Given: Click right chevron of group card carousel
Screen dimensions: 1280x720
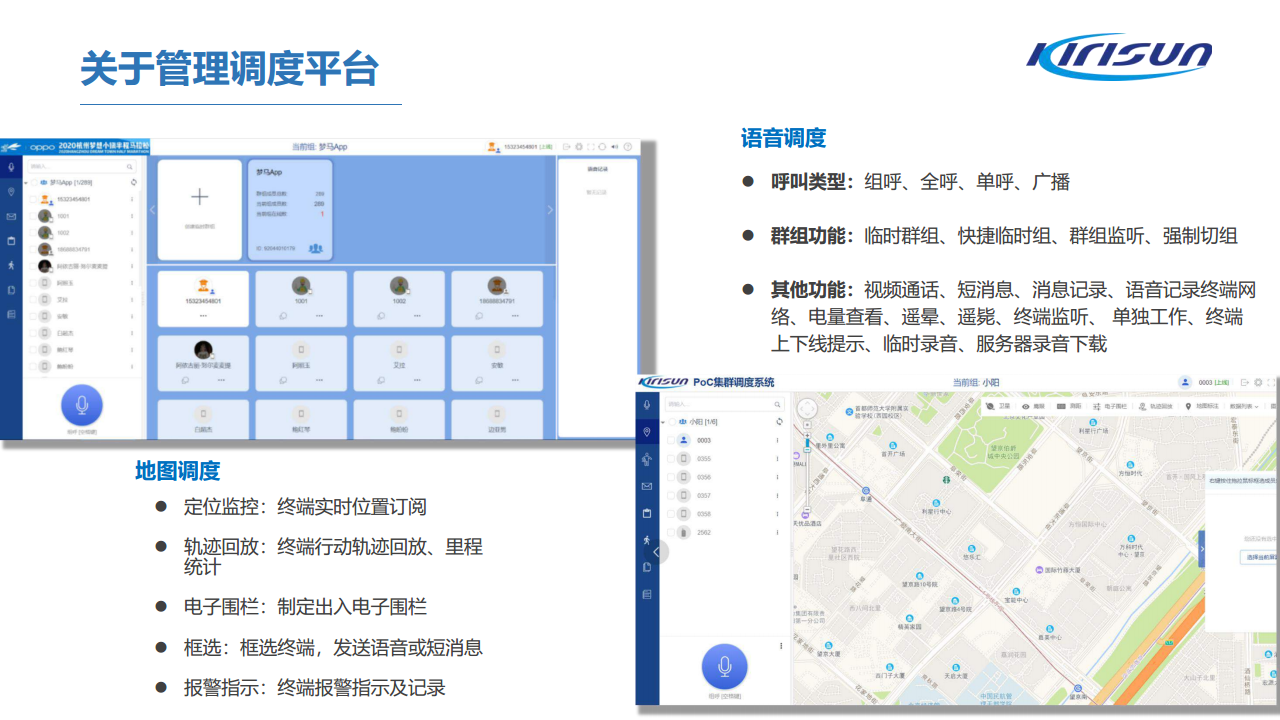Looking at the screenshot, I should pos(549,210).
